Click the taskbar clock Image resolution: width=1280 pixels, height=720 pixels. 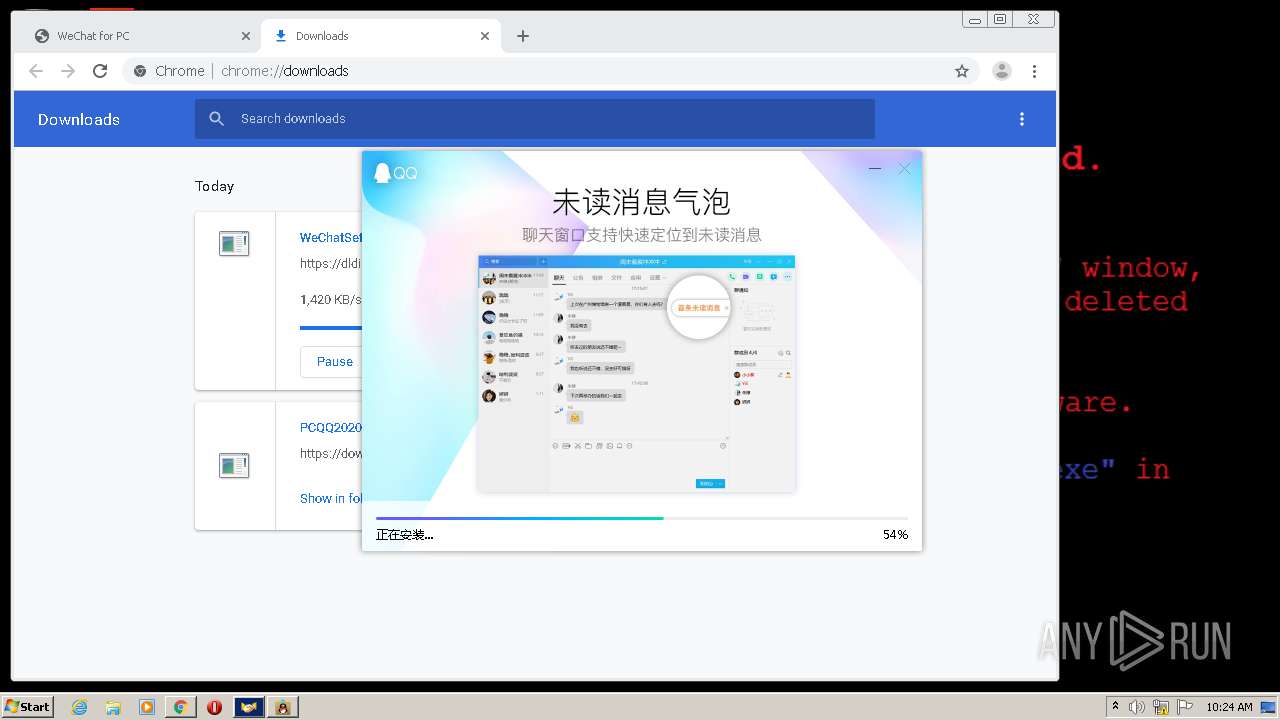[x=1229, y=707]
